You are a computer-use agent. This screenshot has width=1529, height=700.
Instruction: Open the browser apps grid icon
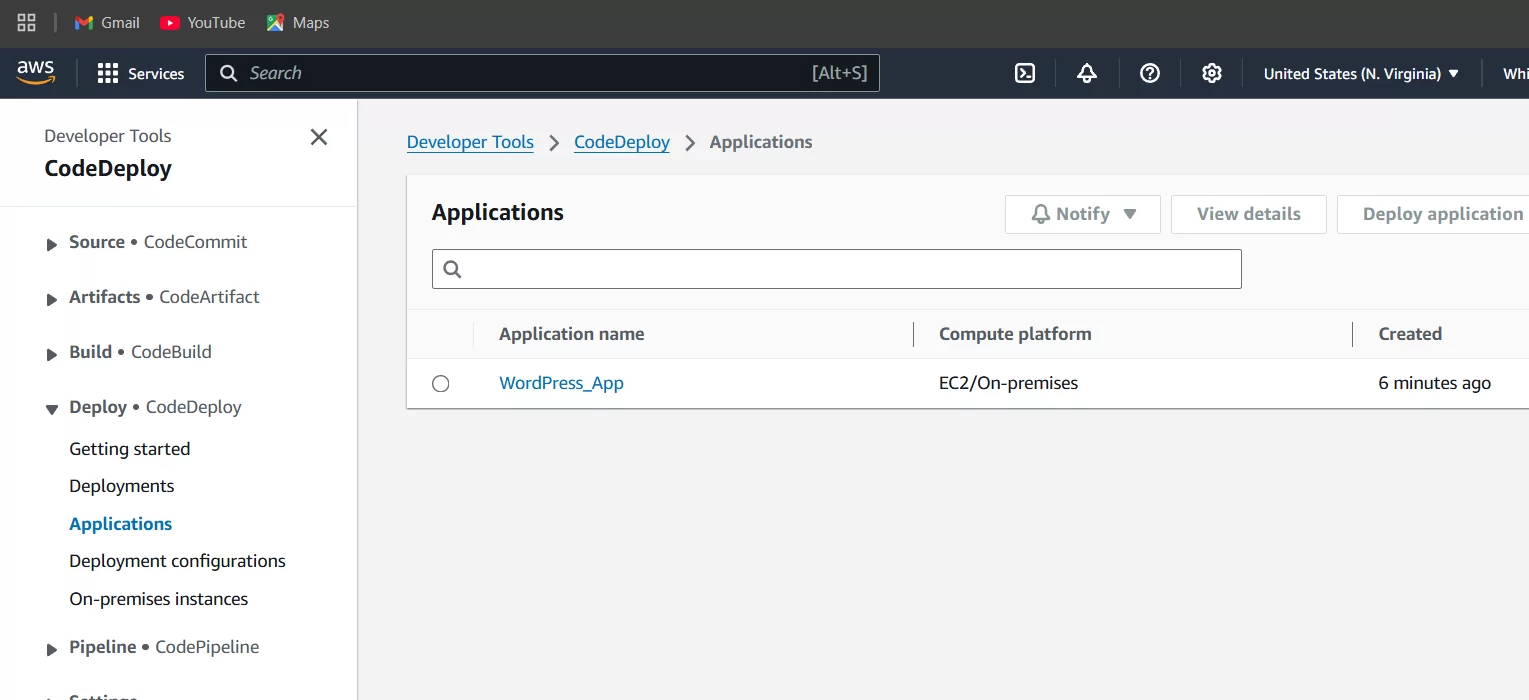coord(27,22)
